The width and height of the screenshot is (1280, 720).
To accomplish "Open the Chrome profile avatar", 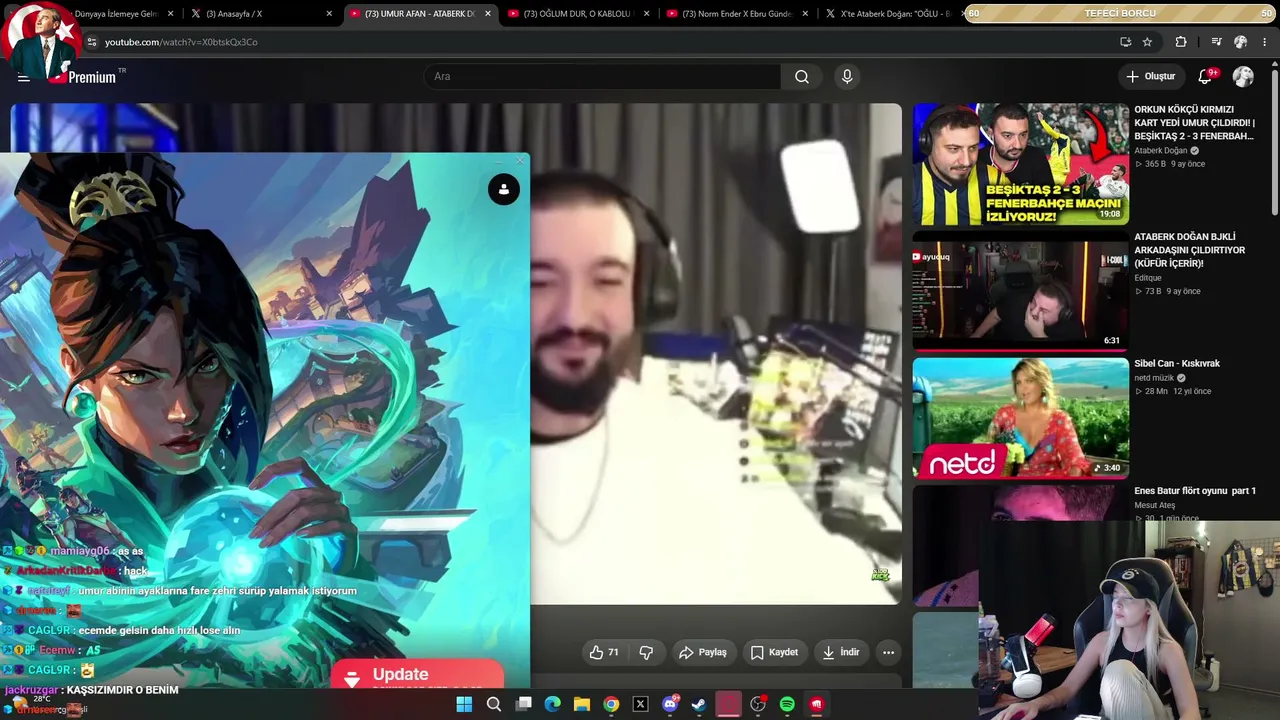I will click(1240, 42).
